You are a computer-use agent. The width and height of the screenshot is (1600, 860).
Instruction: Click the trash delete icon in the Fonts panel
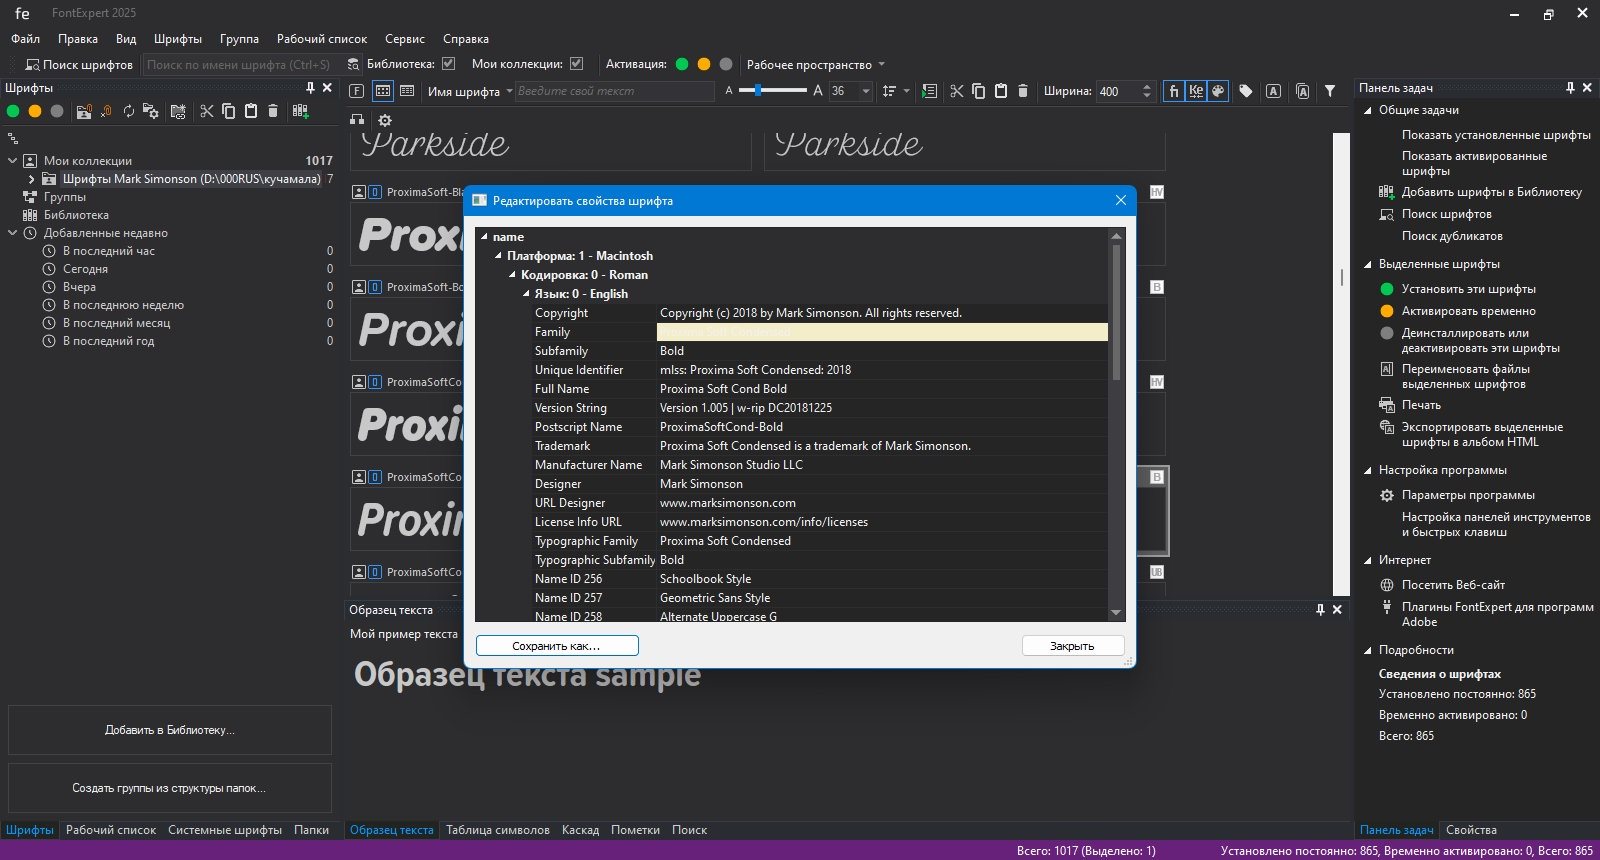(x=273, y=111)
